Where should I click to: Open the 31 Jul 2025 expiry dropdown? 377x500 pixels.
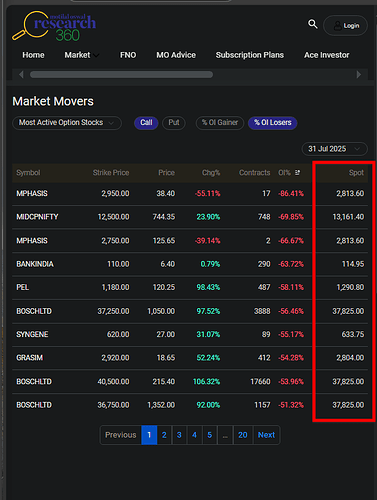[x=335, y=149]
